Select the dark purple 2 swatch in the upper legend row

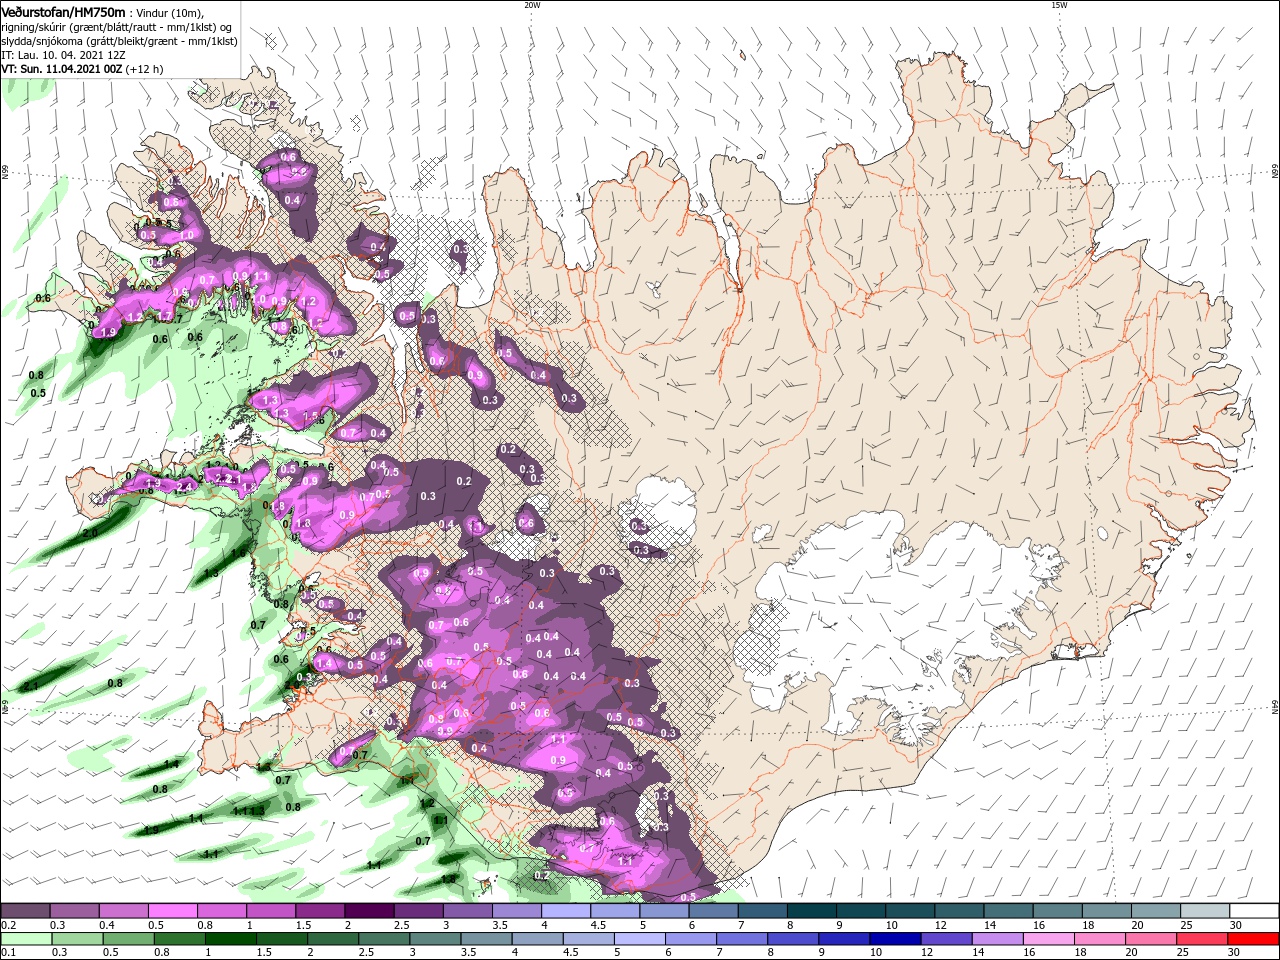[x=369, y=911]
